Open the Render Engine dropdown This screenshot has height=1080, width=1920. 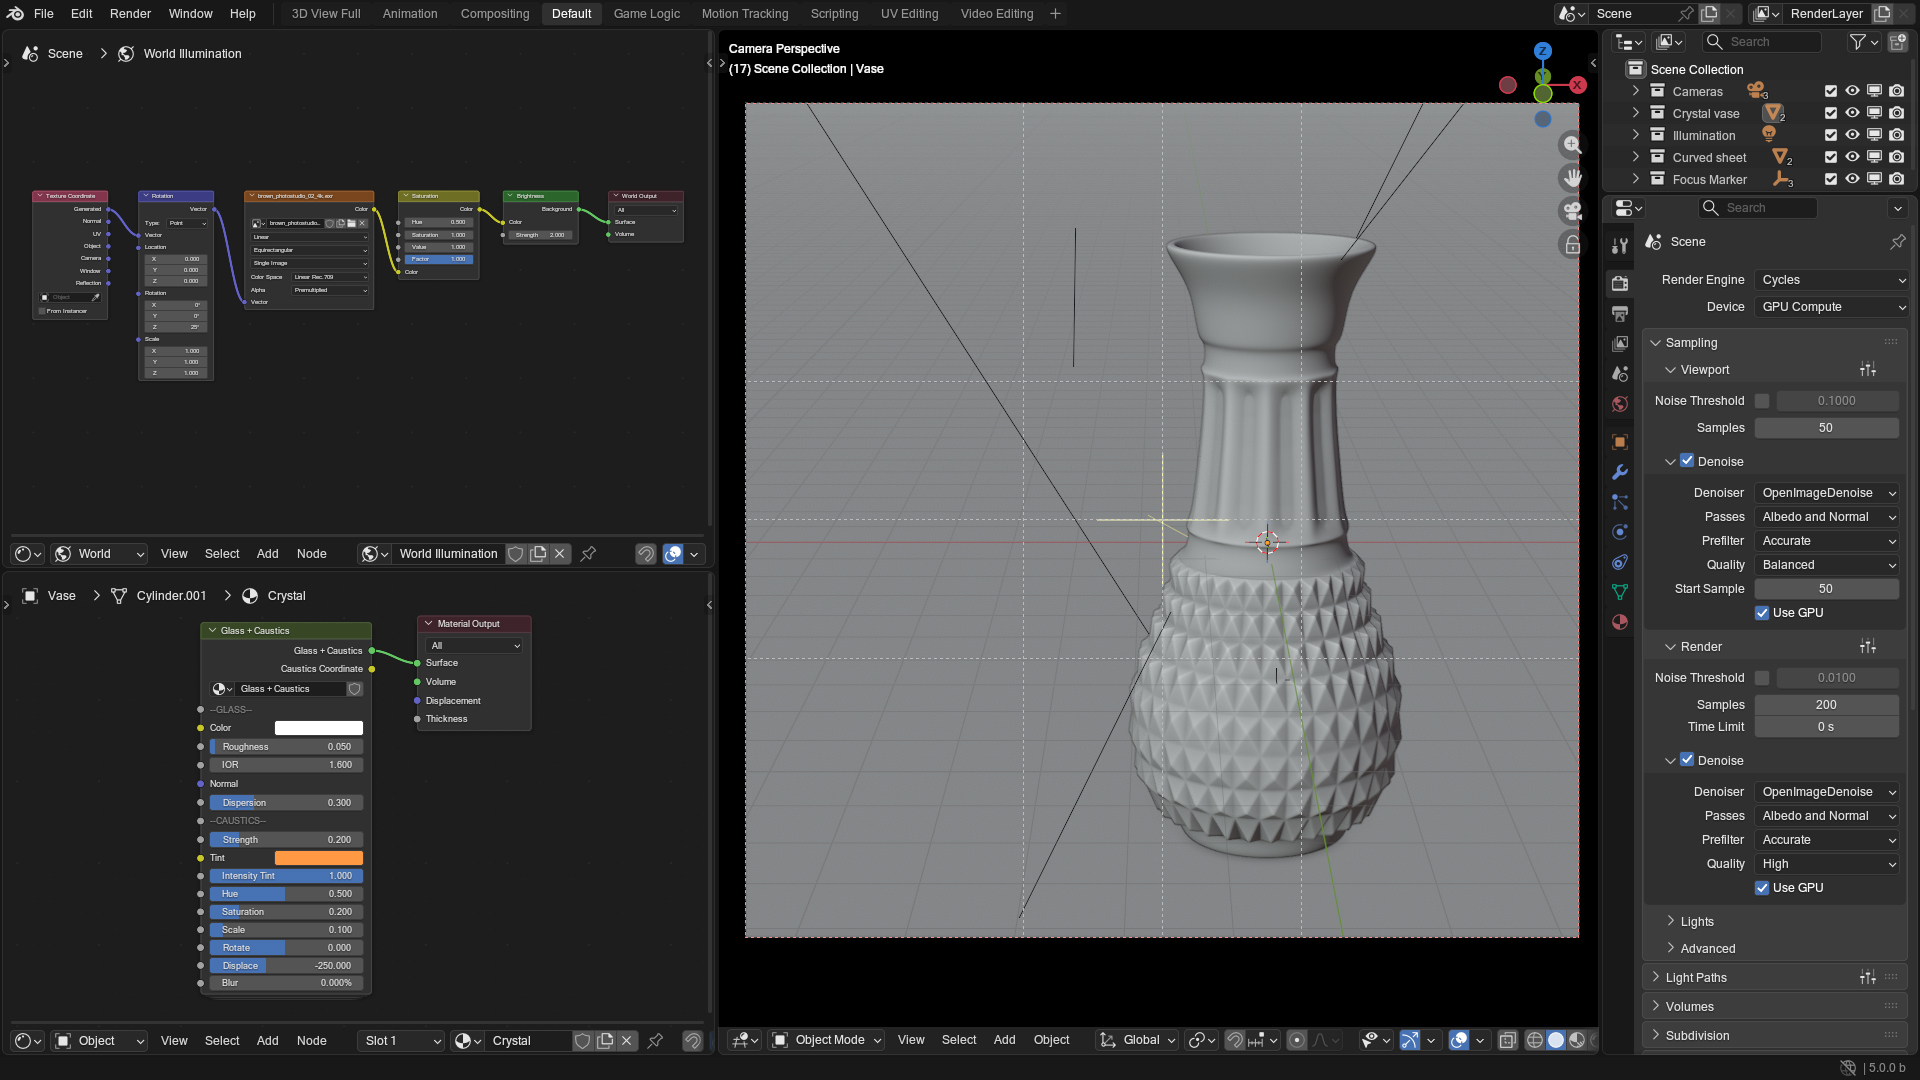click(x=1832, y=280)
